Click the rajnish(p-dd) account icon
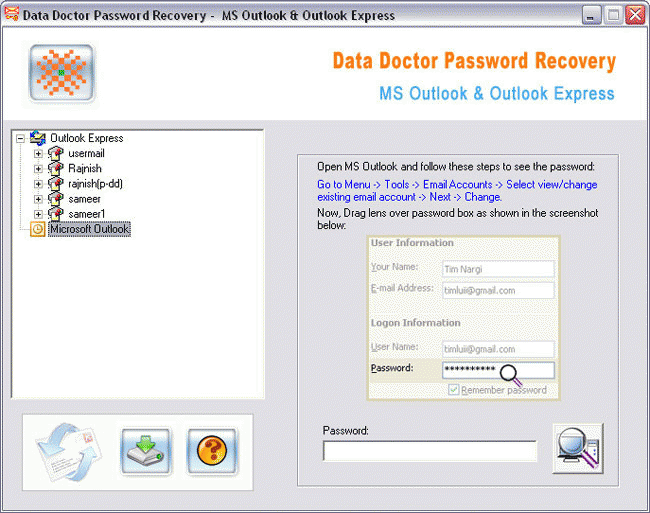Image resolution: width=650 pixels, height=513 pixels. [x=55, y=184]
